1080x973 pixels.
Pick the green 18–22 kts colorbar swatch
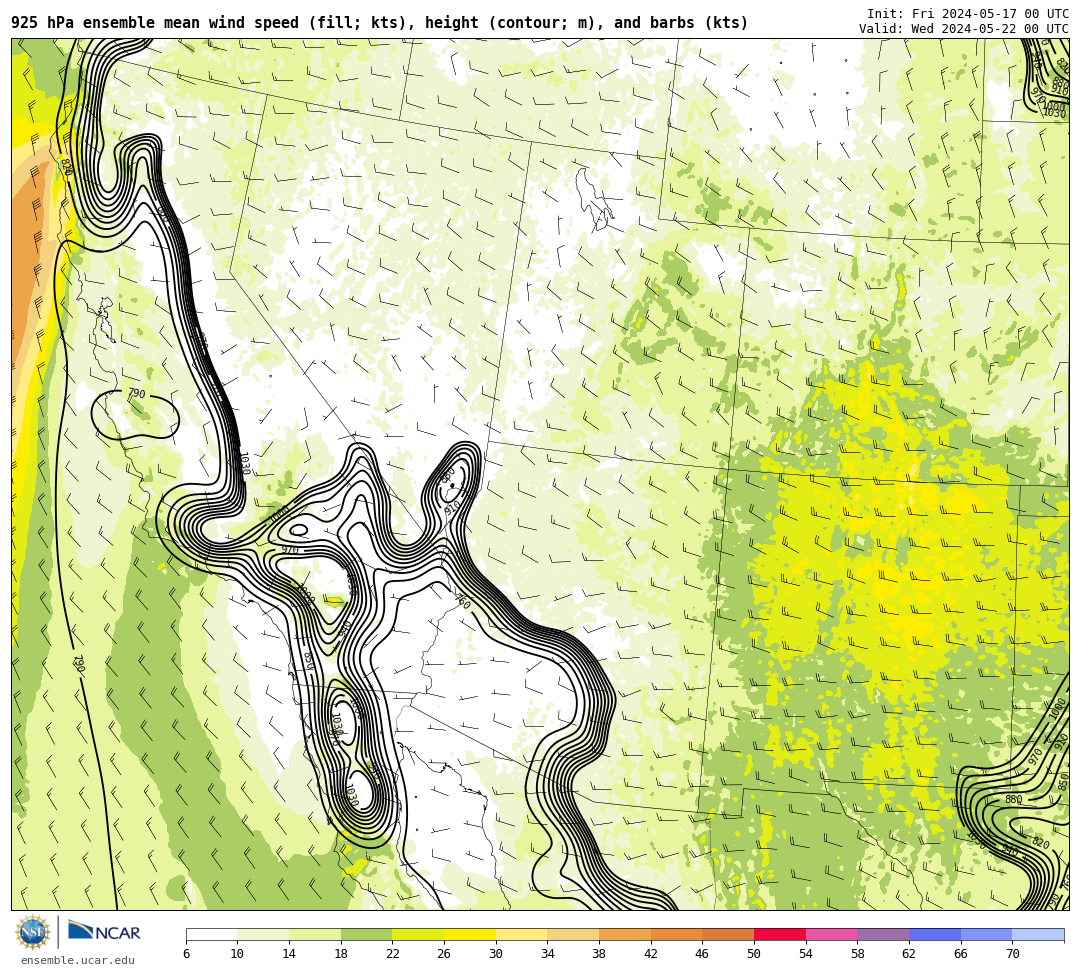366,934
